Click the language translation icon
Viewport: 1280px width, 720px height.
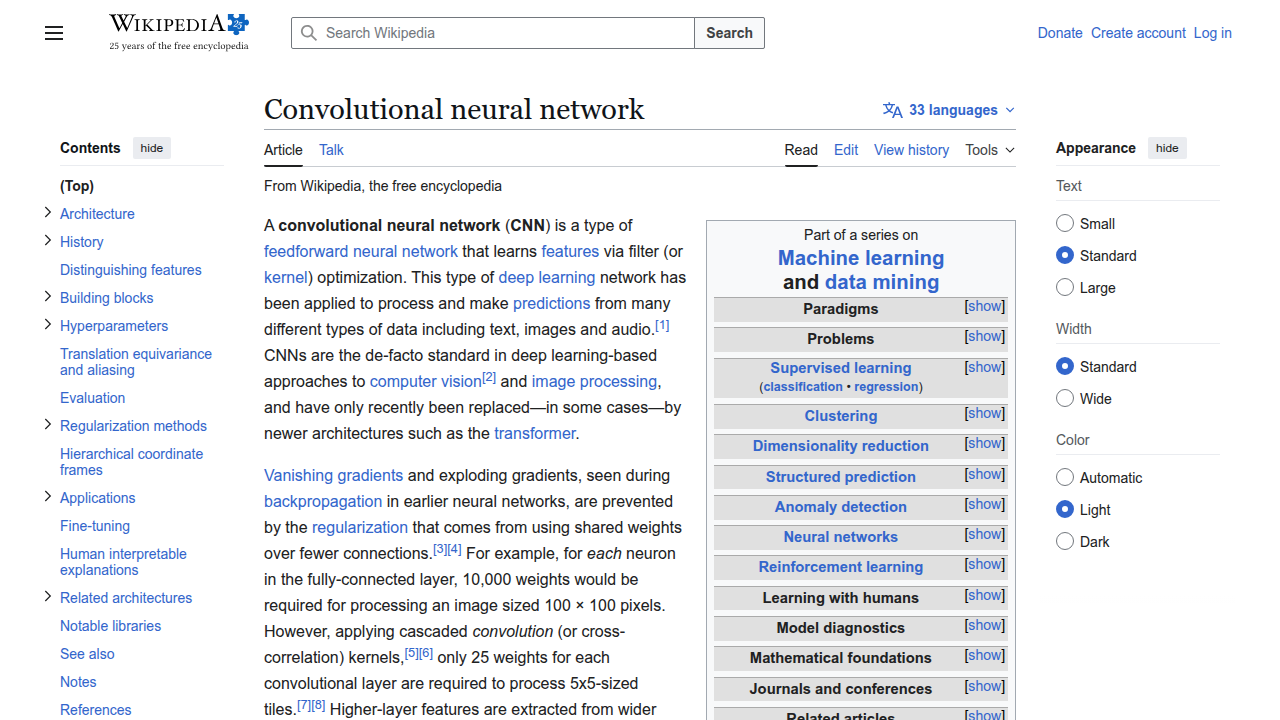click(x=893, y=110)
